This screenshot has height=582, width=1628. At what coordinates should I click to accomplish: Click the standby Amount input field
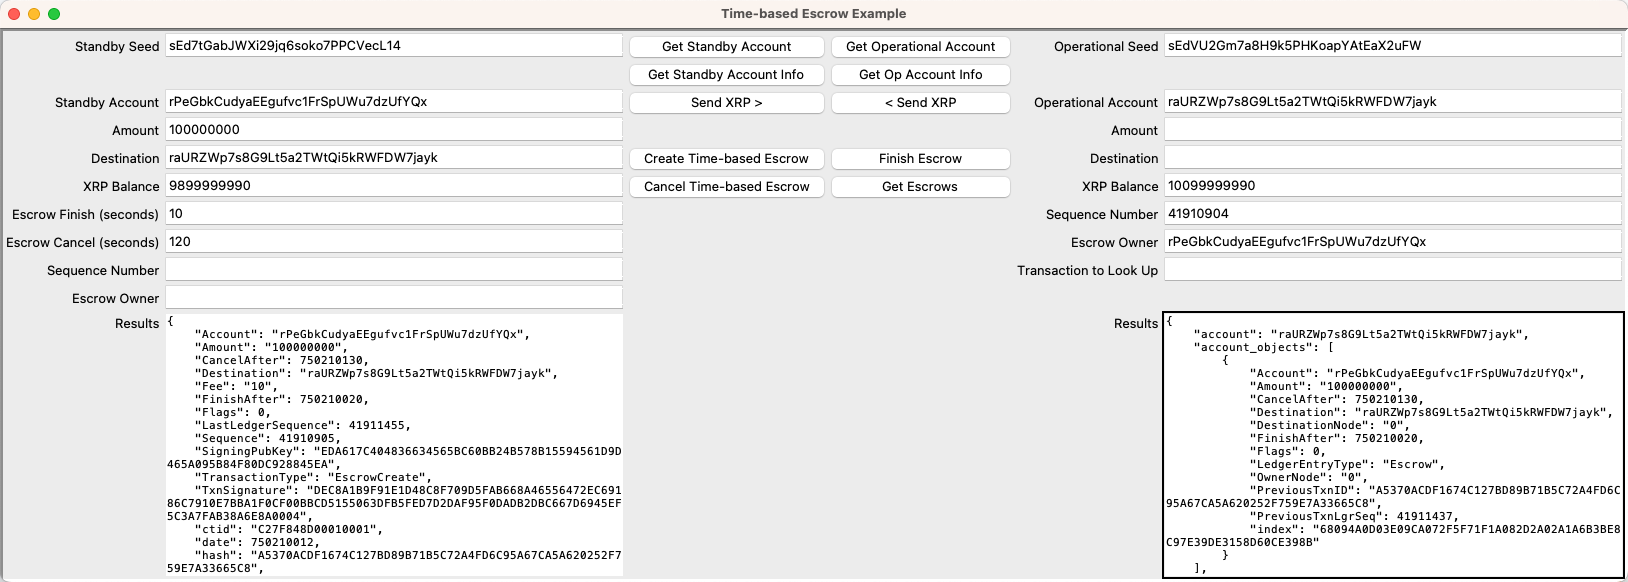click(393, 130)
